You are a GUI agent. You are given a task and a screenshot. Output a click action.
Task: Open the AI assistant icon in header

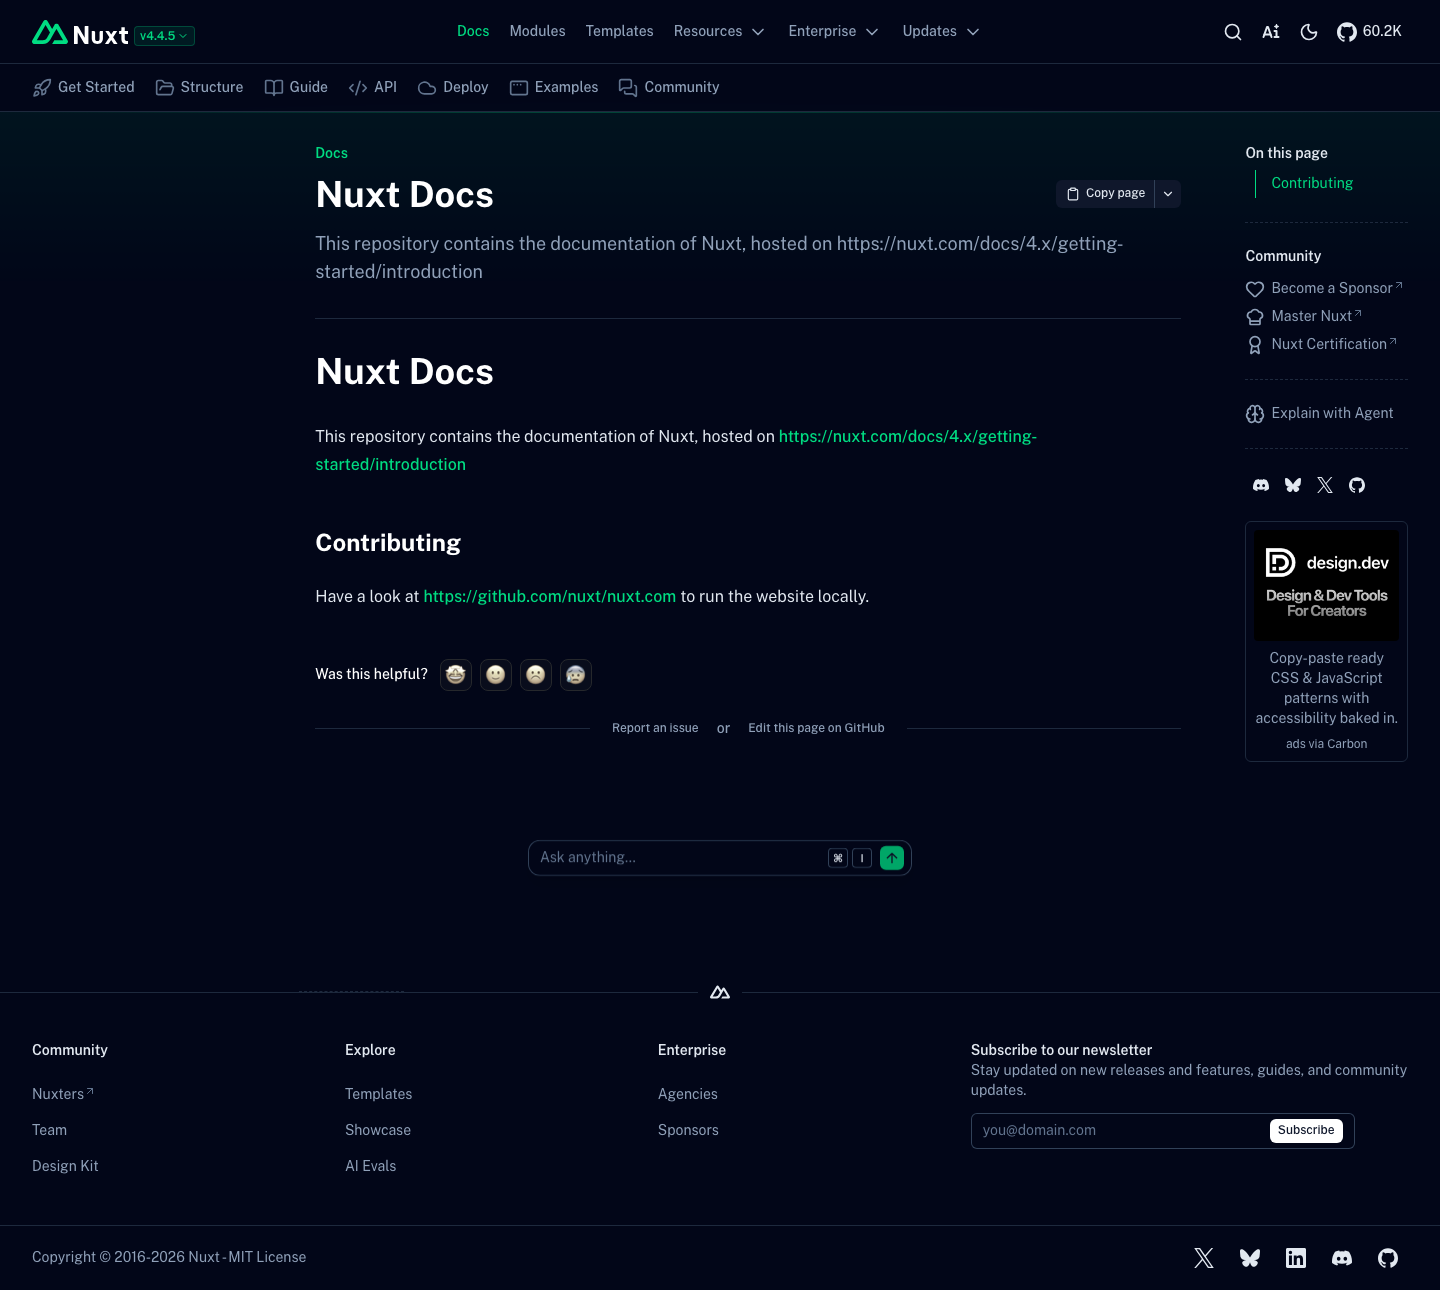coord(1271,32)
